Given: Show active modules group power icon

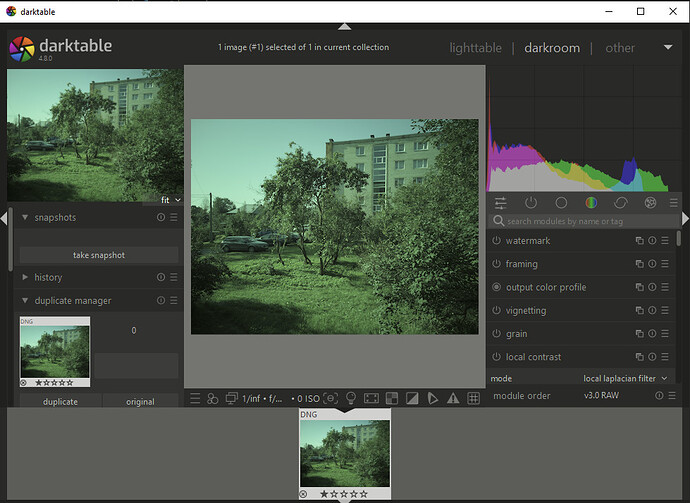Looking at the screenshot, I should (531, 203).
